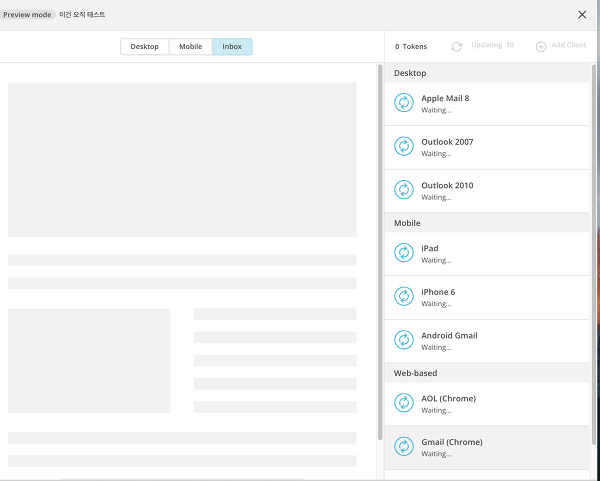Click Waiting status under Gmail (Chrome)
Image resolution: width=600 pixels, height=481 pixels.
pos(436,454)
